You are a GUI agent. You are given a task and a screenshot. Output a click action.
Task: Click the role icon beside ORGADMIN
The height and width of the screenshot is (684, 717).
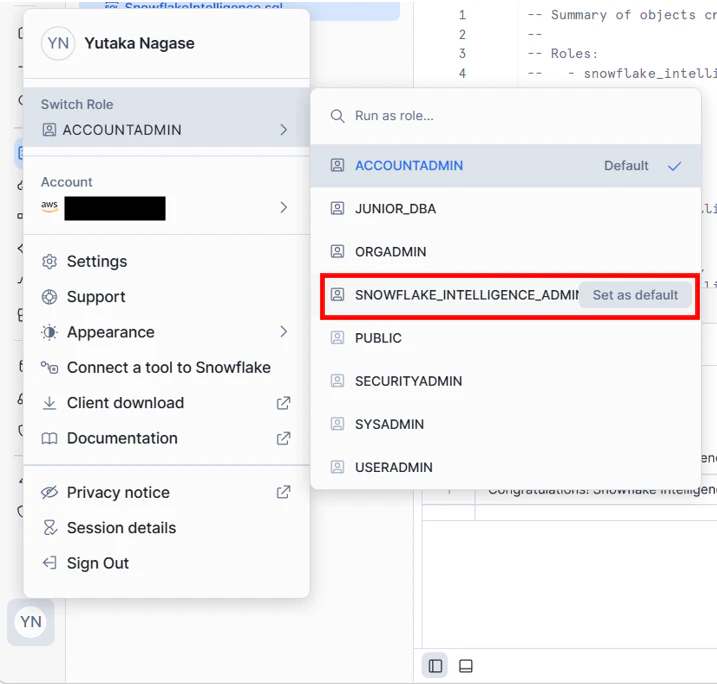click(x=337, y=251)
